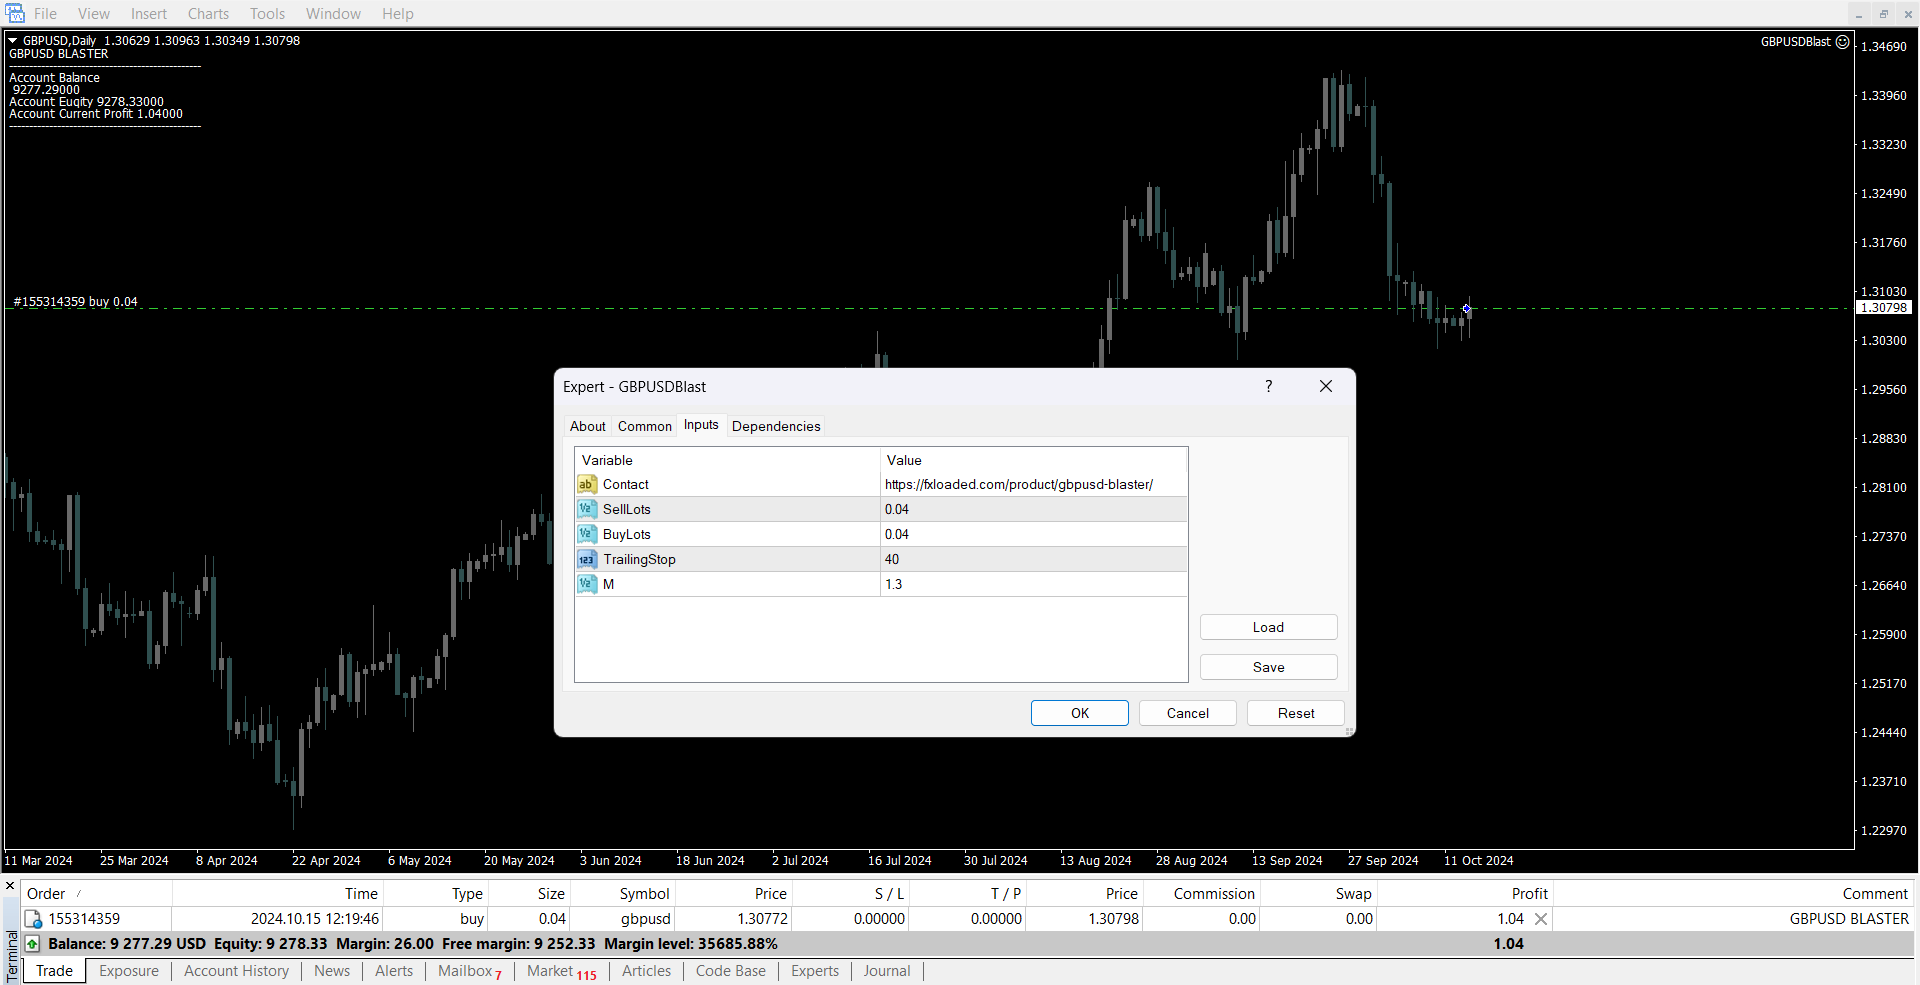Close the Terminal panel with its X
Image resolution: width=1920 pixels, height=985 pixels.
coord(10,886)
